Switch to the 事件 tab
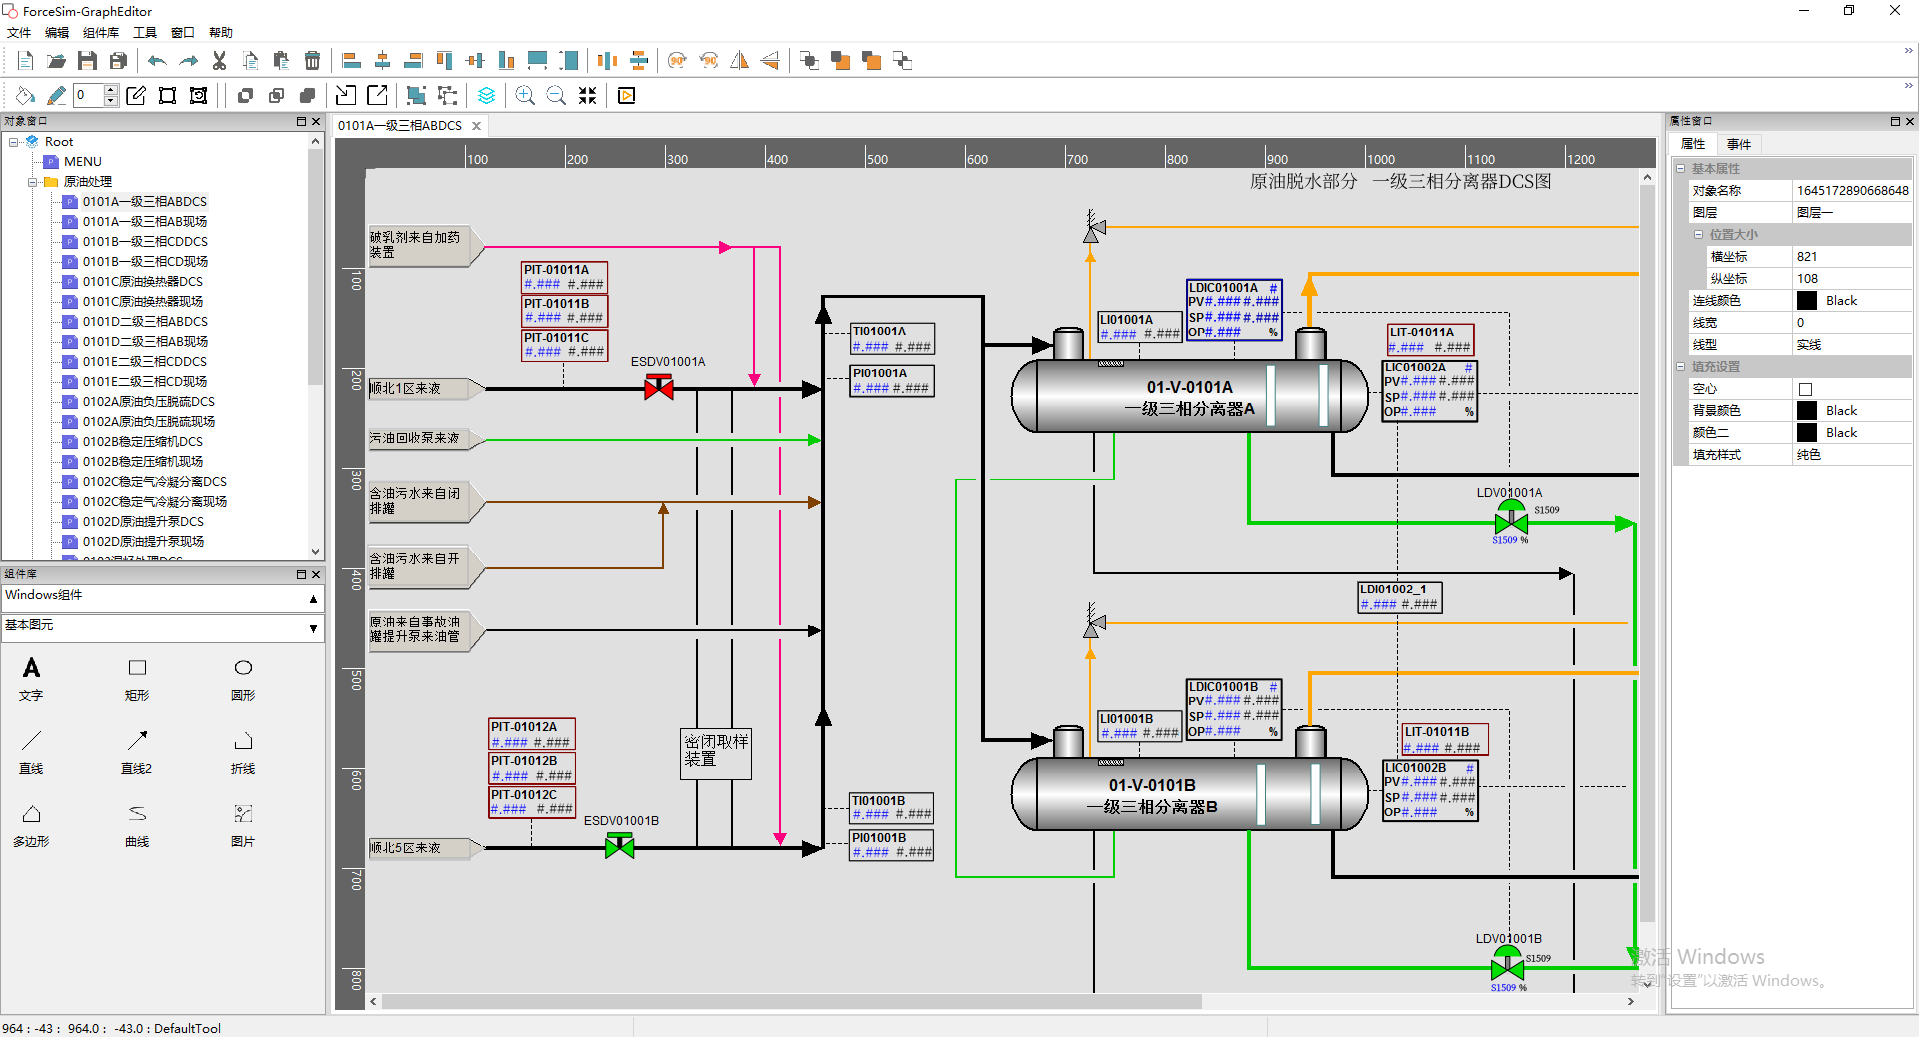Screen dimensions: 1920x1040 (1738, 144)
